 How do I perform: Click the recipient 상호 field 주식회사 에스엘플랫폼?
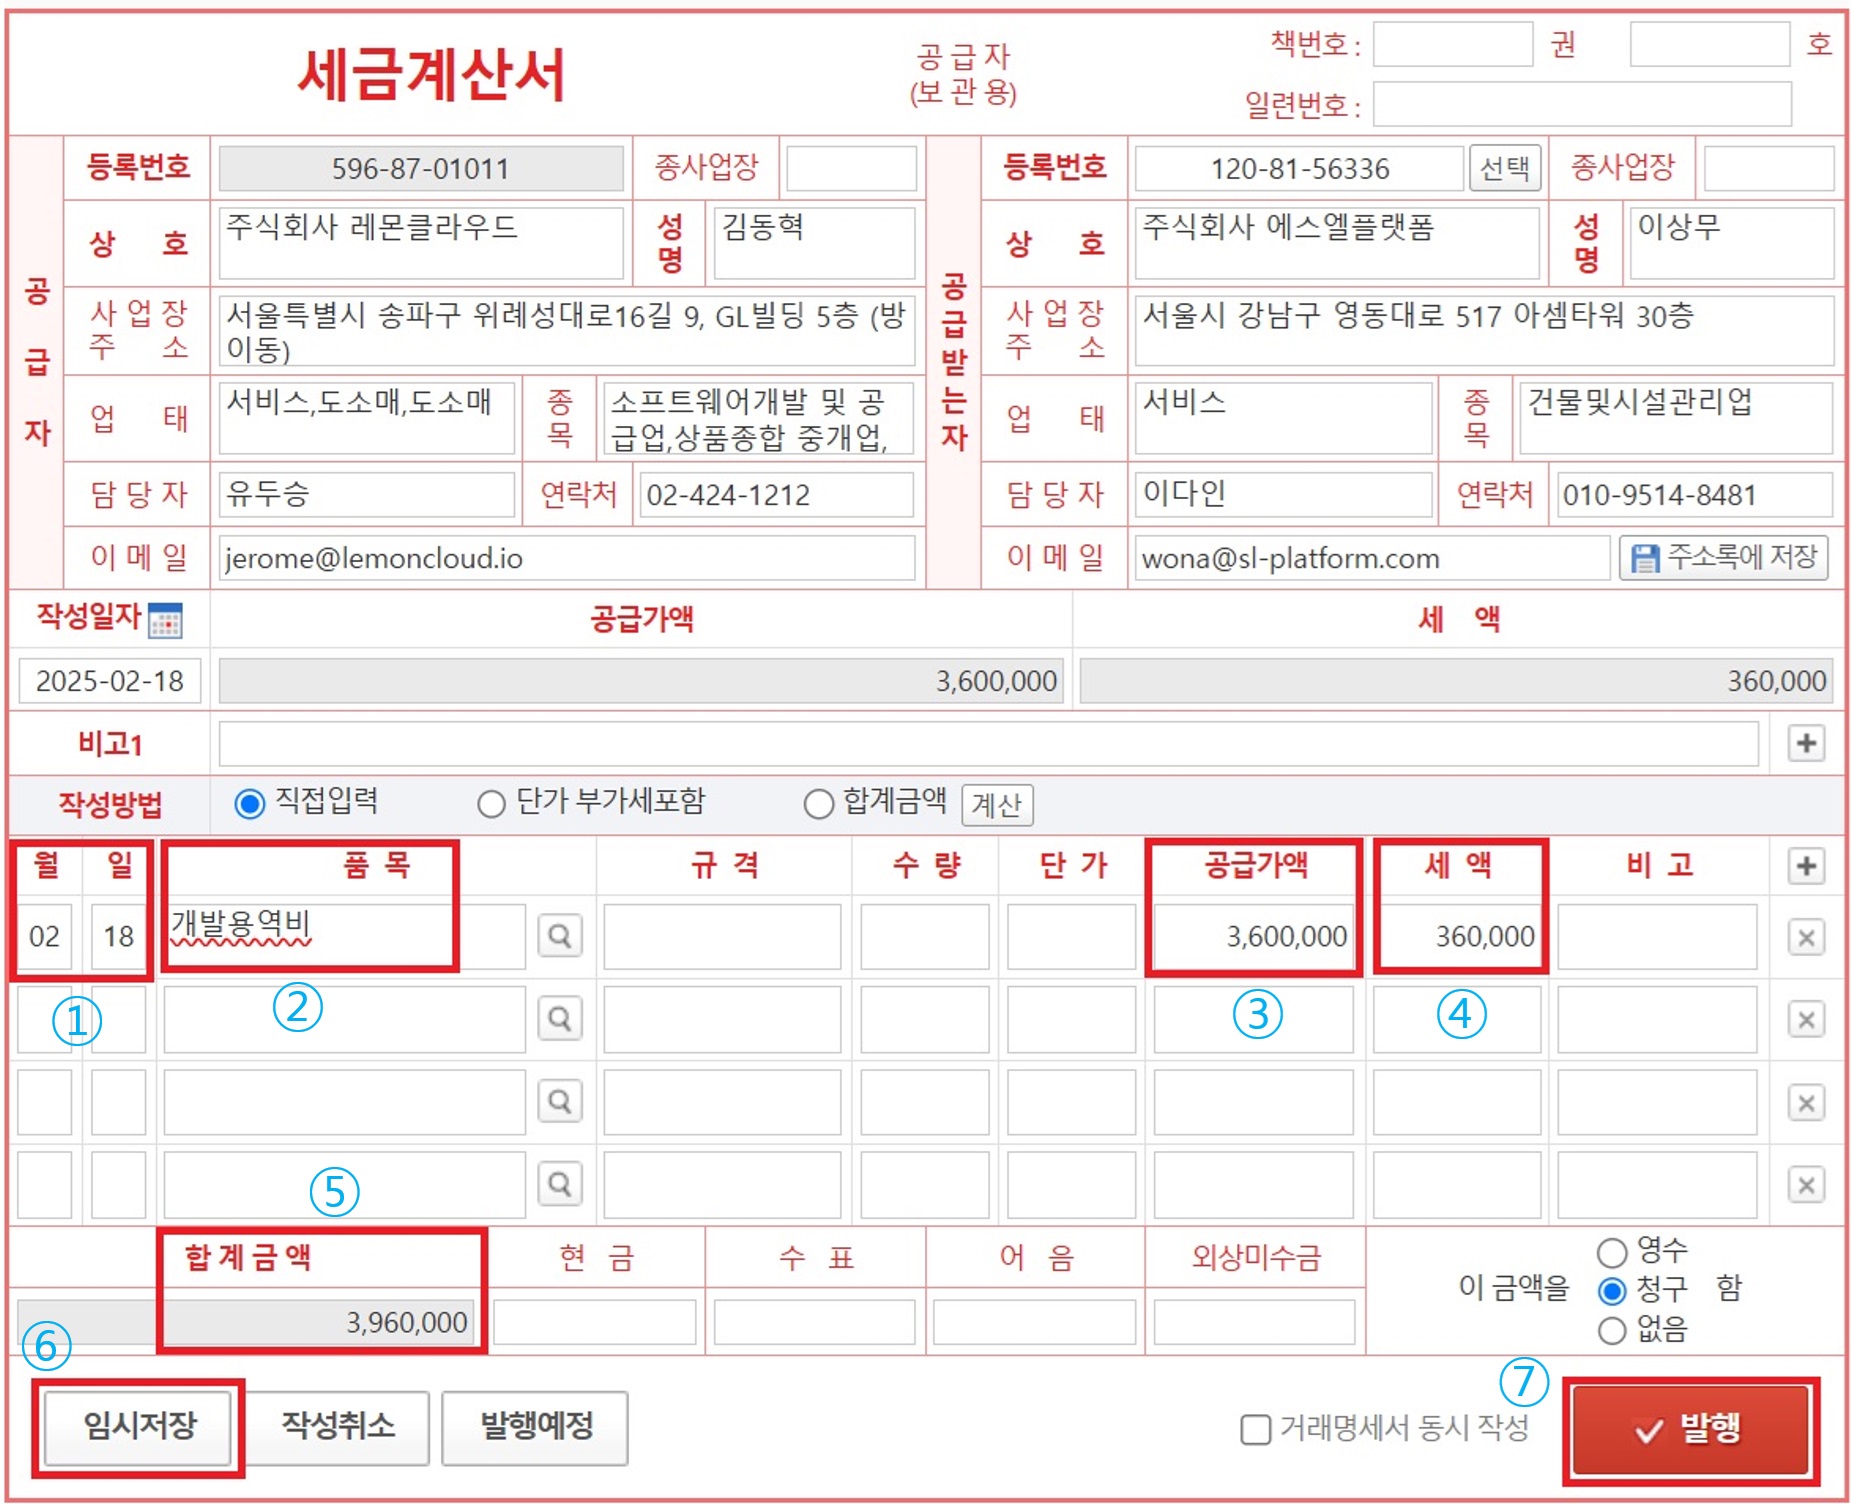[x=1336, y=243]
